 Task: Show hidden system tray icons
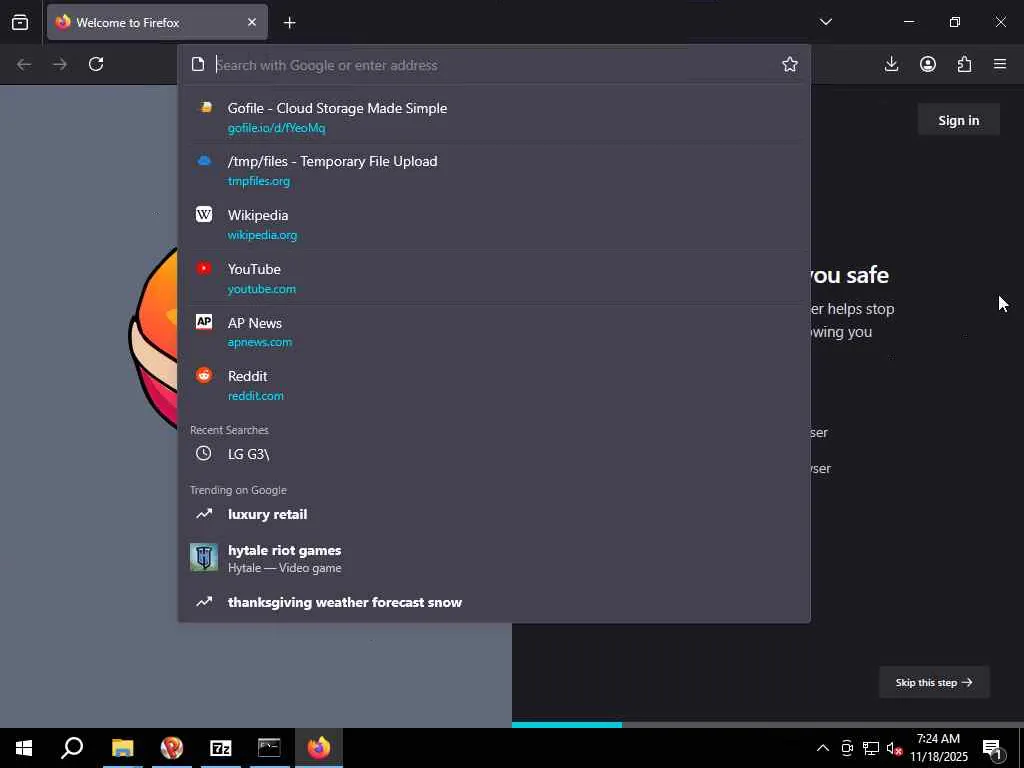[823, 748]
